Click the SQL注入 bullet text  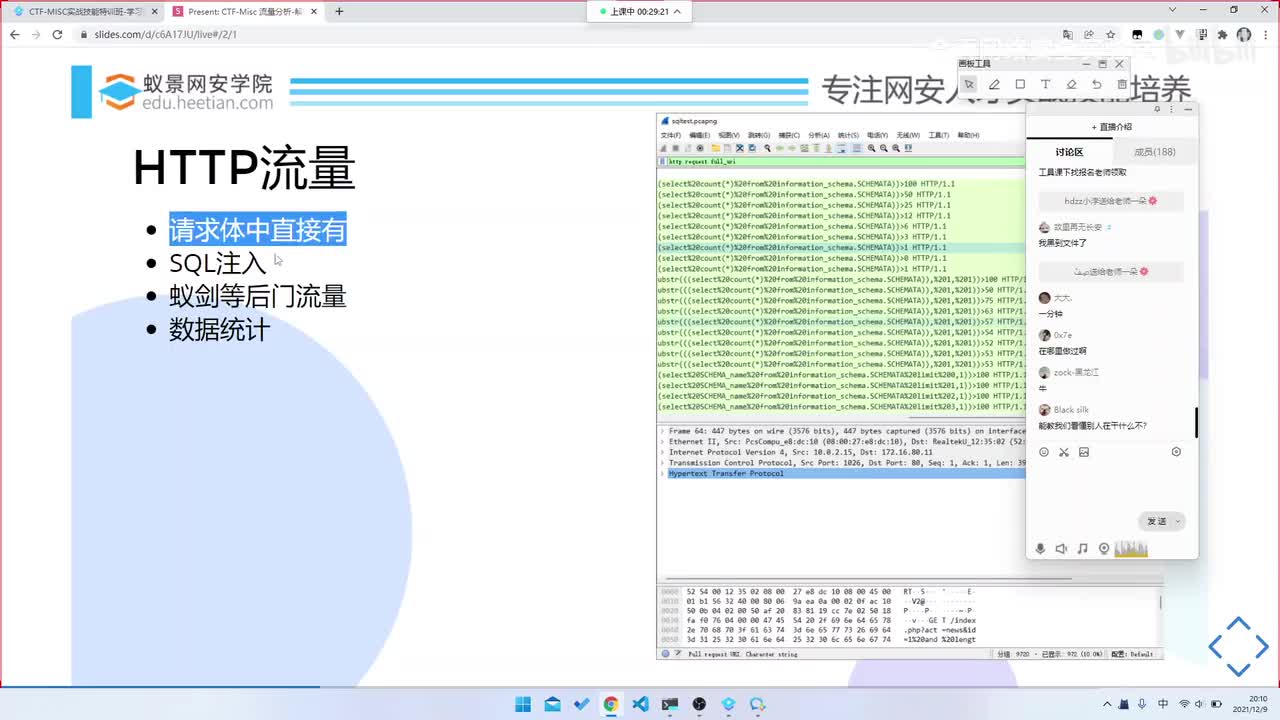tap(217, 264)
